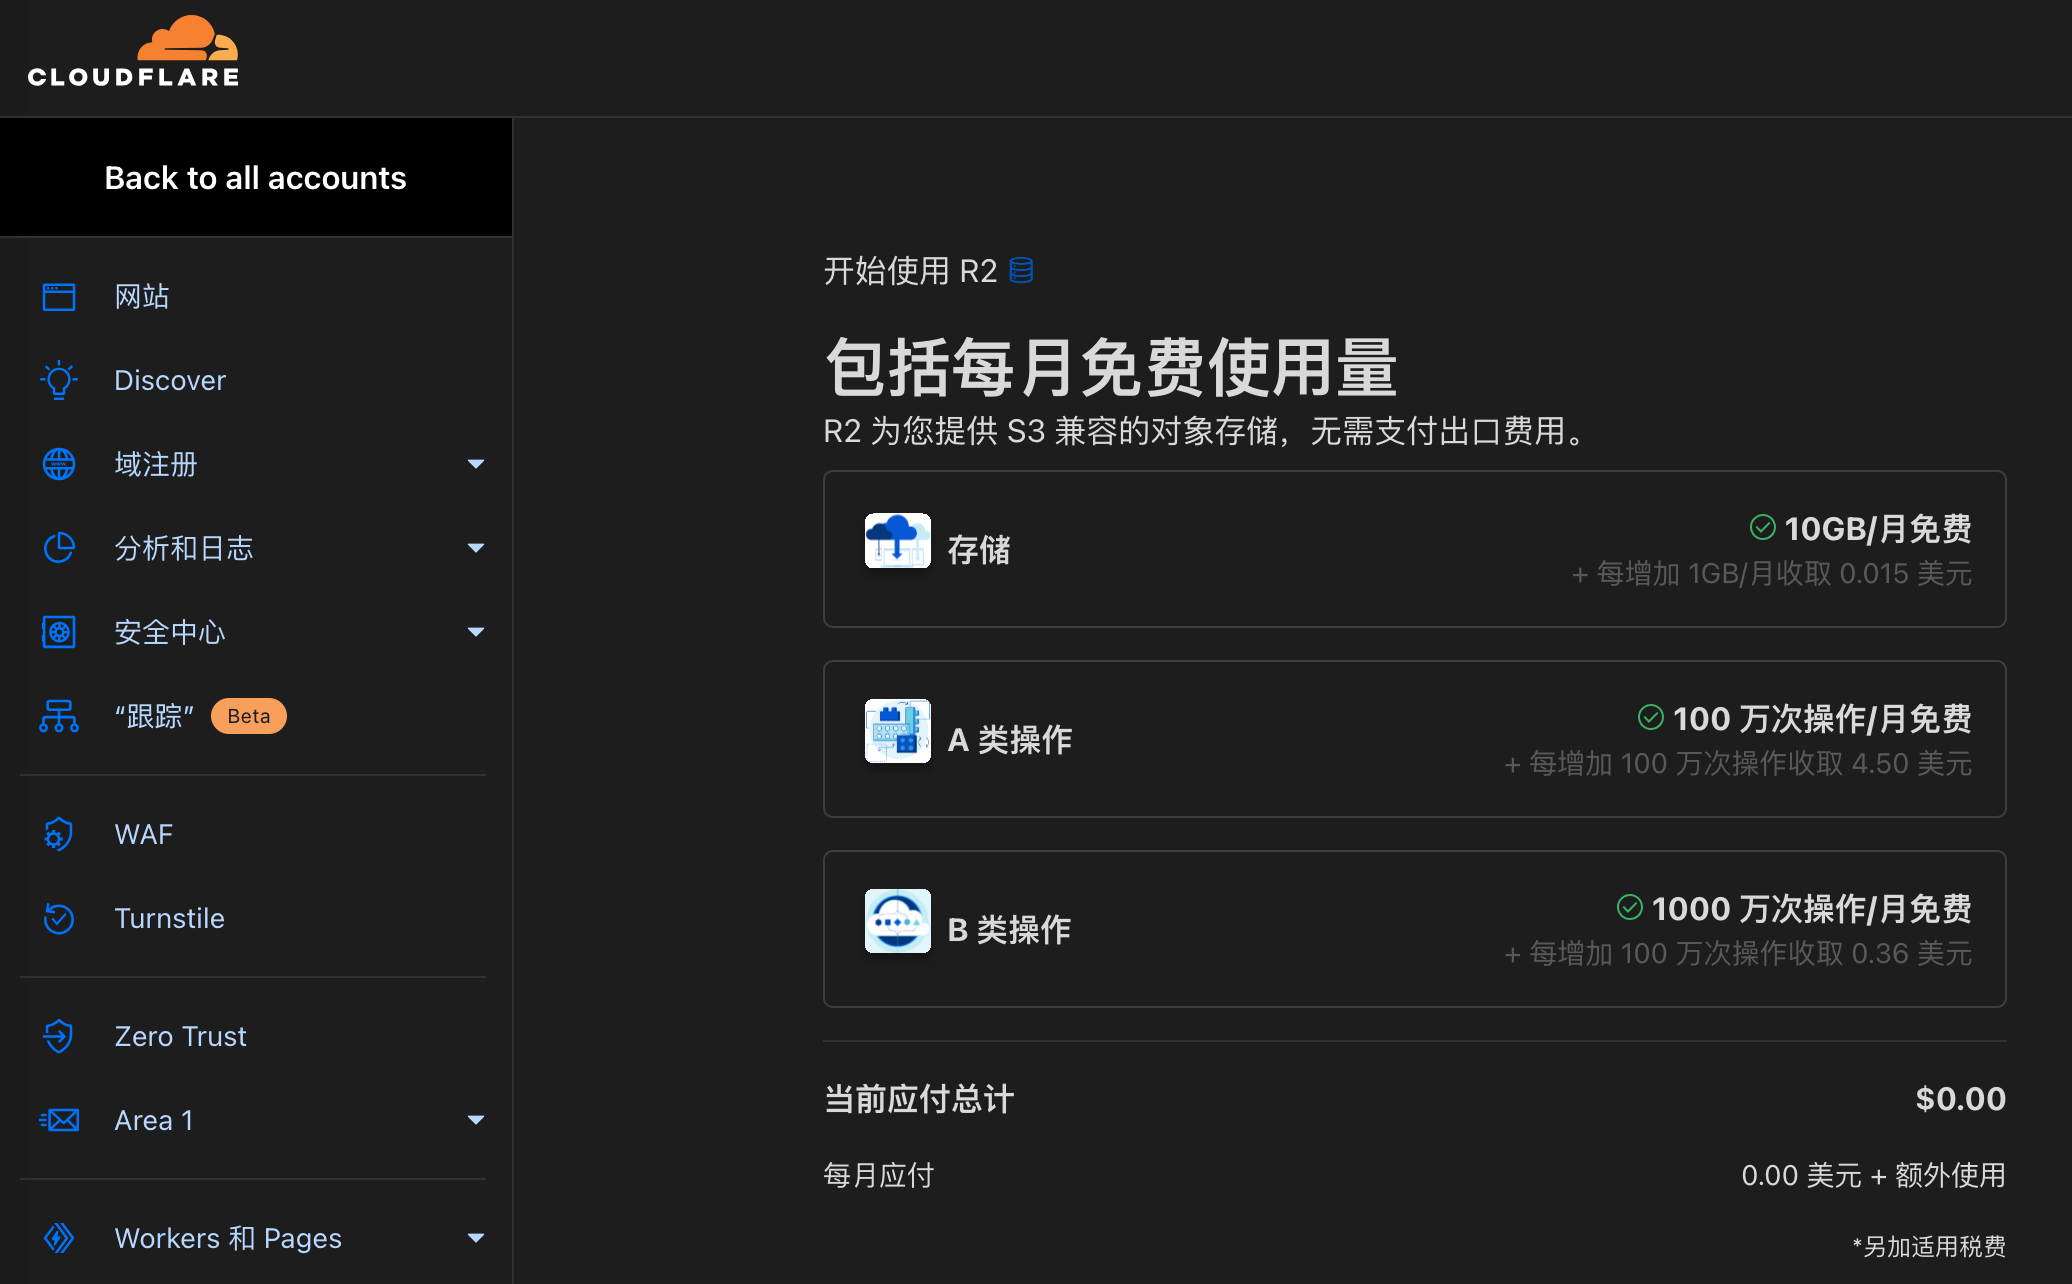Select the Area 1 envelope icon
The width and height of the screenshot is (2072, 1284).
tap(58, 1120)
